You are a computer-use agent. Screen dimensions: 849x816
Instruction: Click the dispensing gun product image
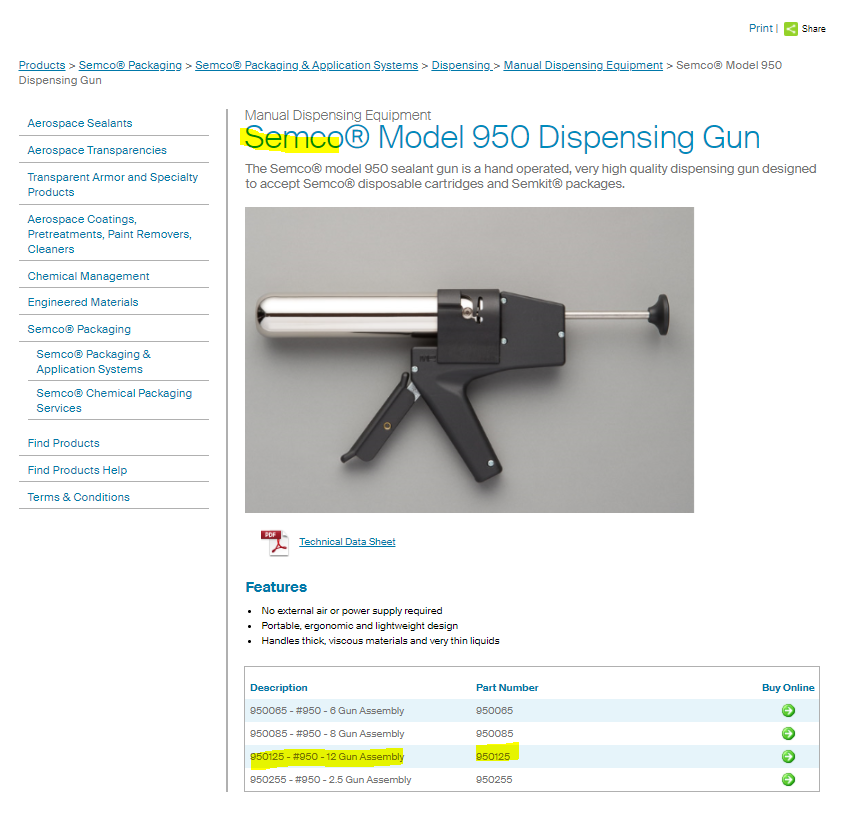tap(469, 360)
